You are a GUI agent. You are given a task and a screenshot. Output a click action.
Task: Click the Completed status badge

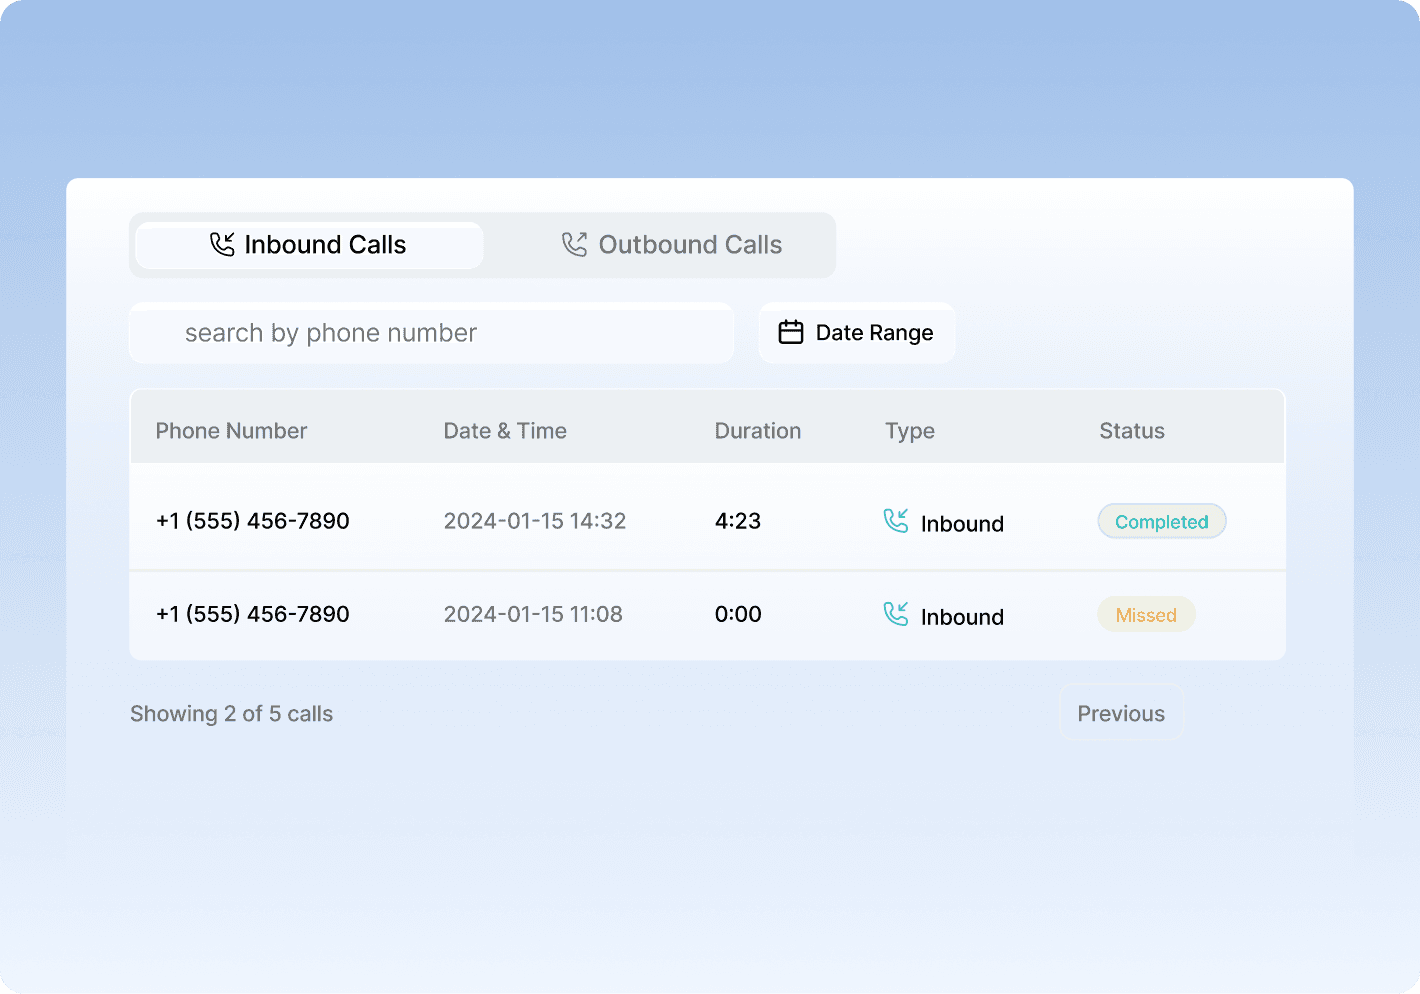(x=1161, y=522)
